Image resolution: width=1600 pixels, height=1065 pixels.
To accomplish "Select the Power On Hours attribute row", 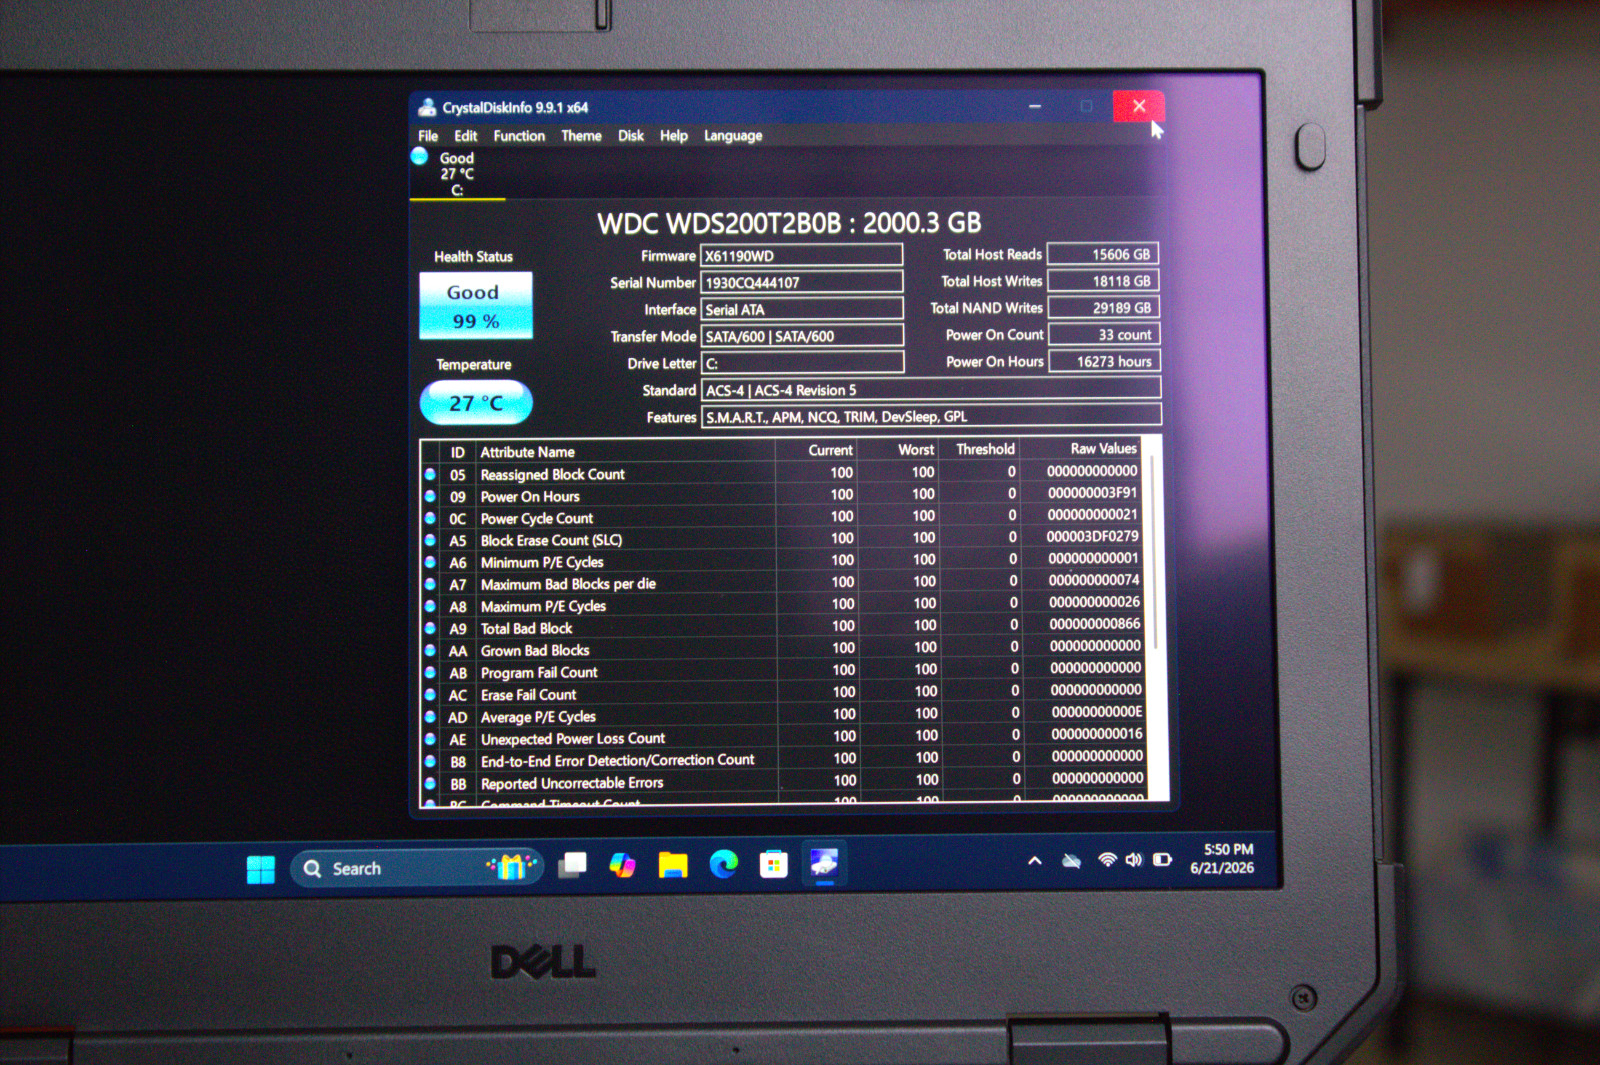I will (782, 495).
